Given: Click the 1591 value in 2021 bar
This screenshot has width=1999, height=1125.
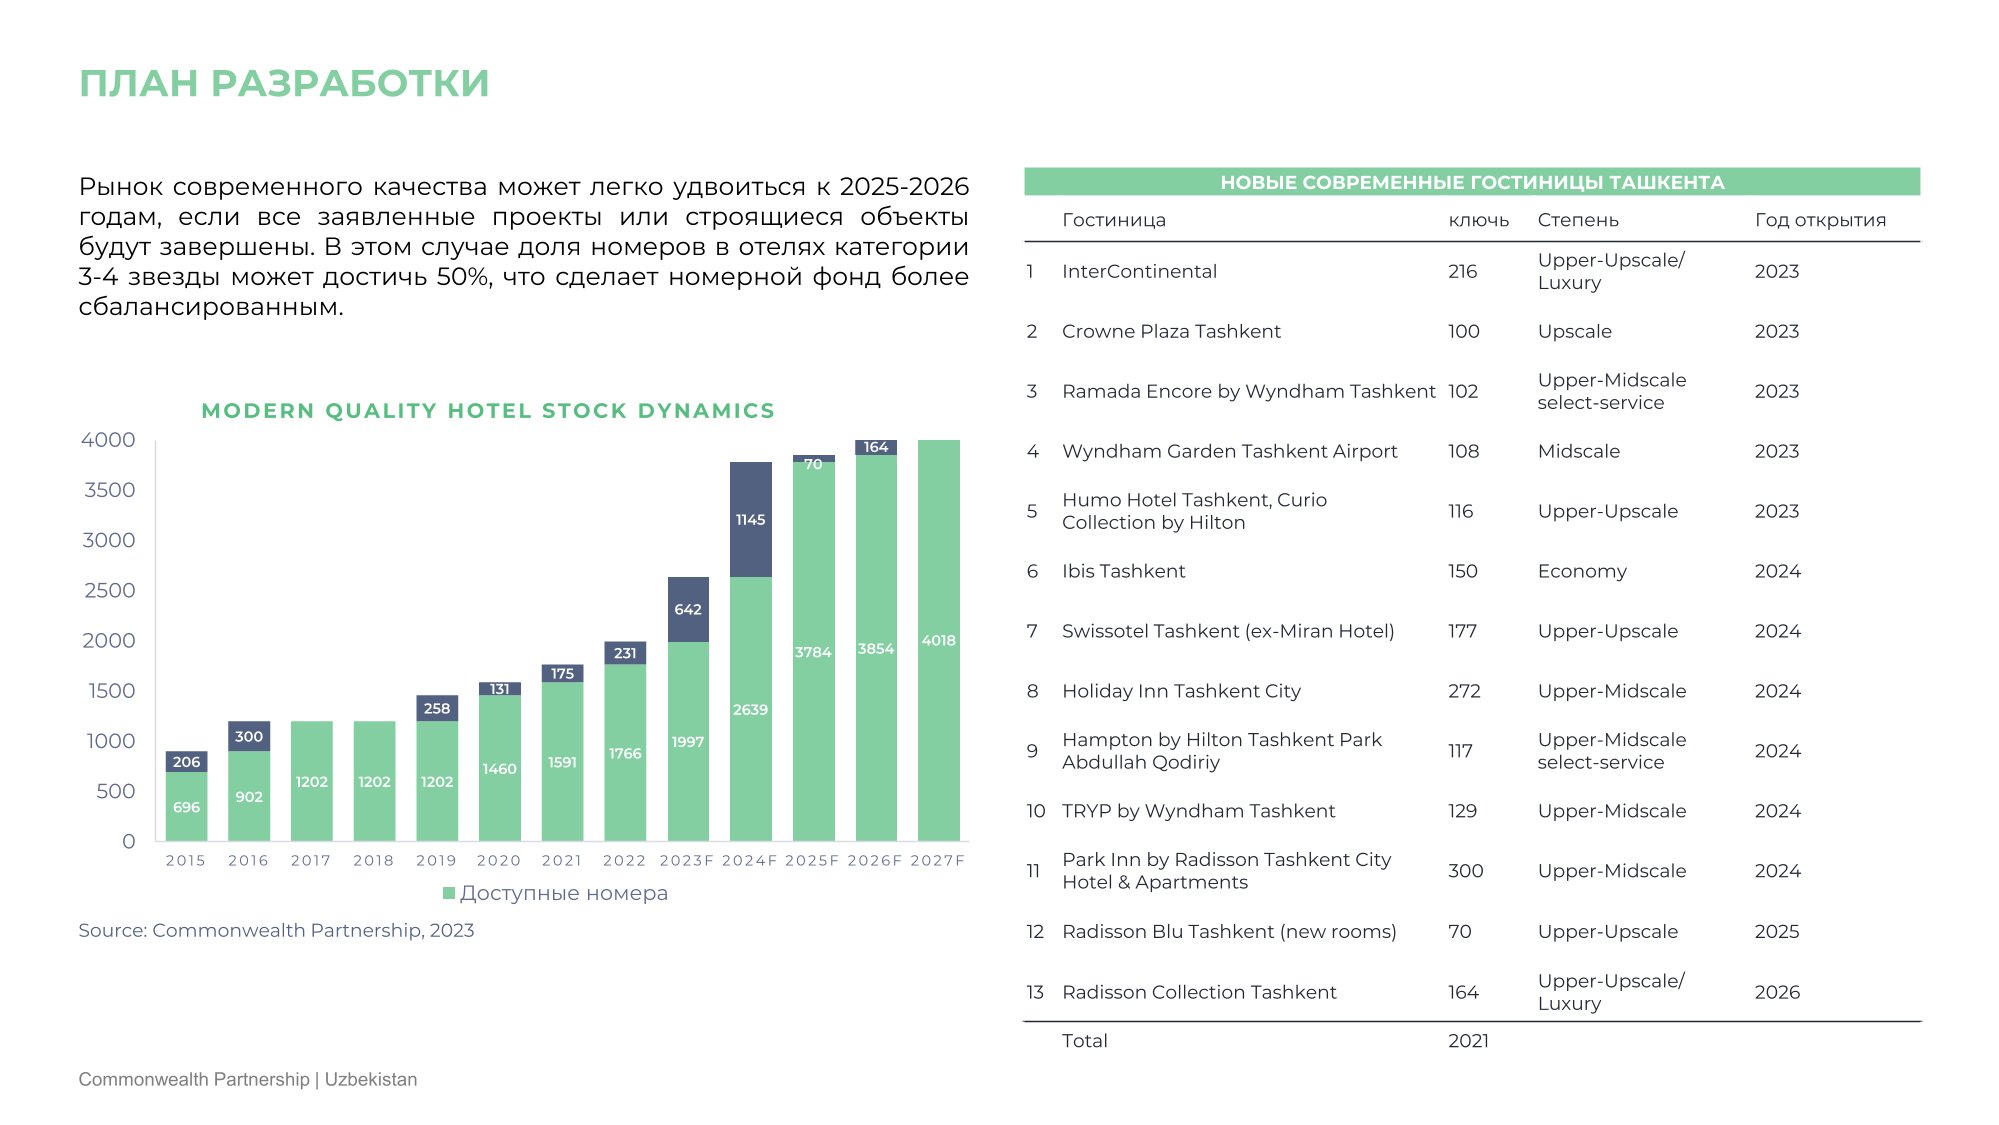Looking at the screenshot, I should [x=562, y=762].
